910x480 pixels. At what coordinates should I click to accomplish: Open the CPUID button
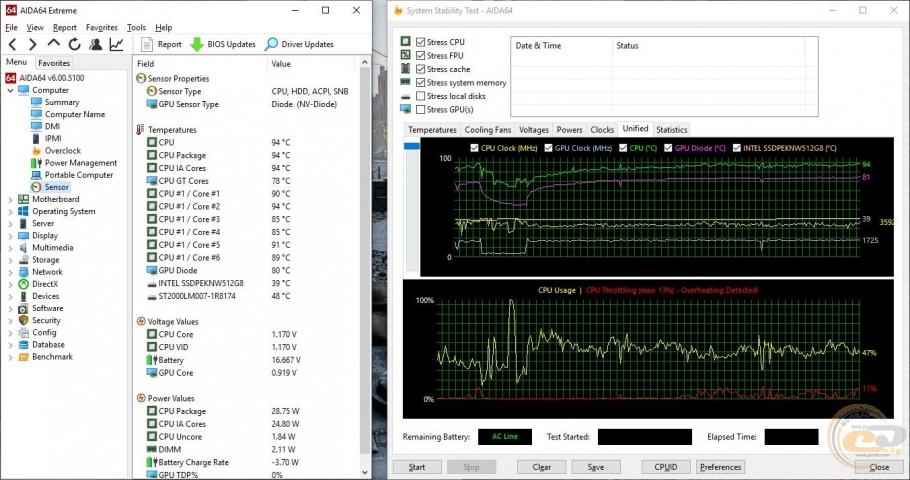(x=666, y=467)
